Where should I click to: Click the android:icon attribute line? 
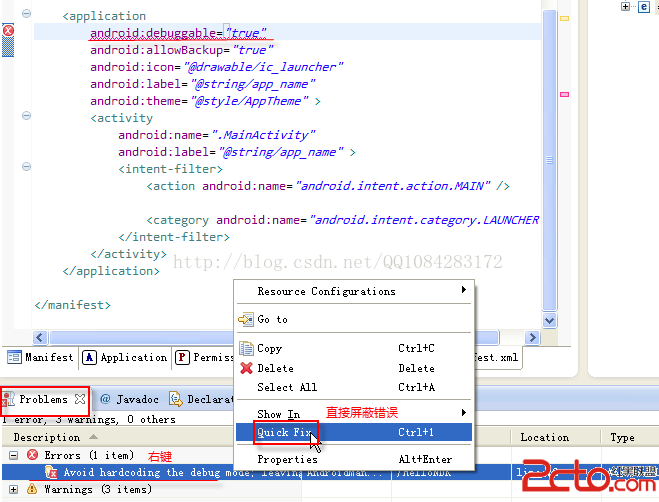216,67
